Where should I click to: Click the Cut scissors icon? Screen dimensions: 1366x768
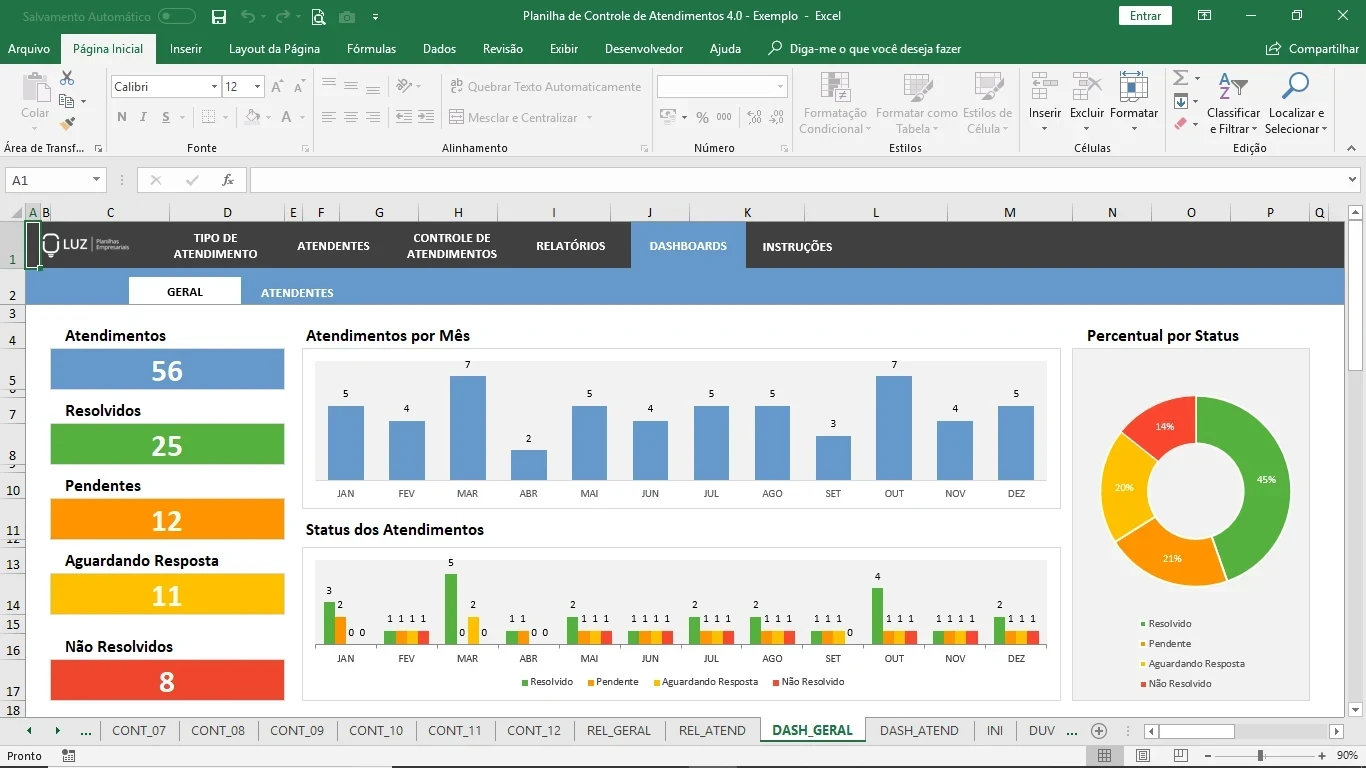(x=67, y=78)
